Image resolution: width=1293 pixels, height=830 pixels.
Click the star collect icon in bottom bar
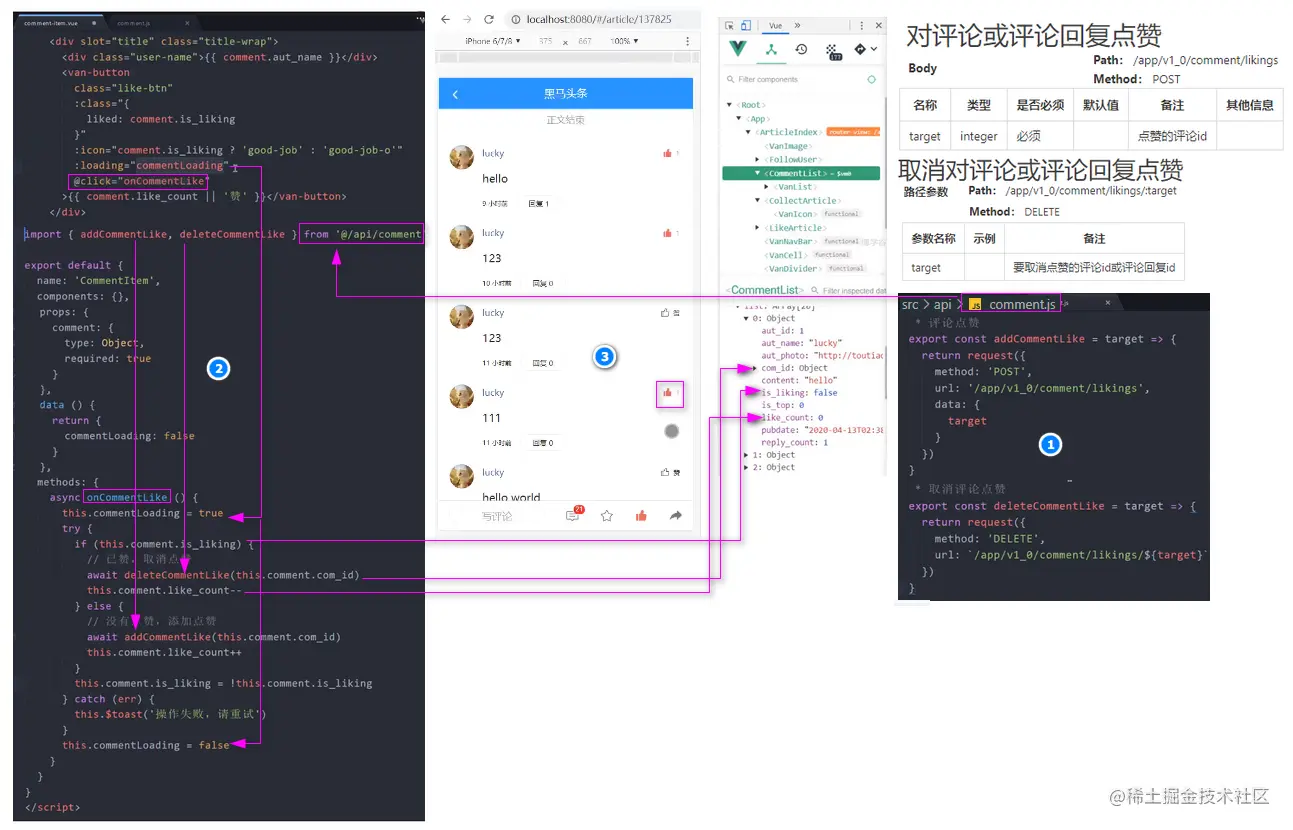tap(607, 516)
